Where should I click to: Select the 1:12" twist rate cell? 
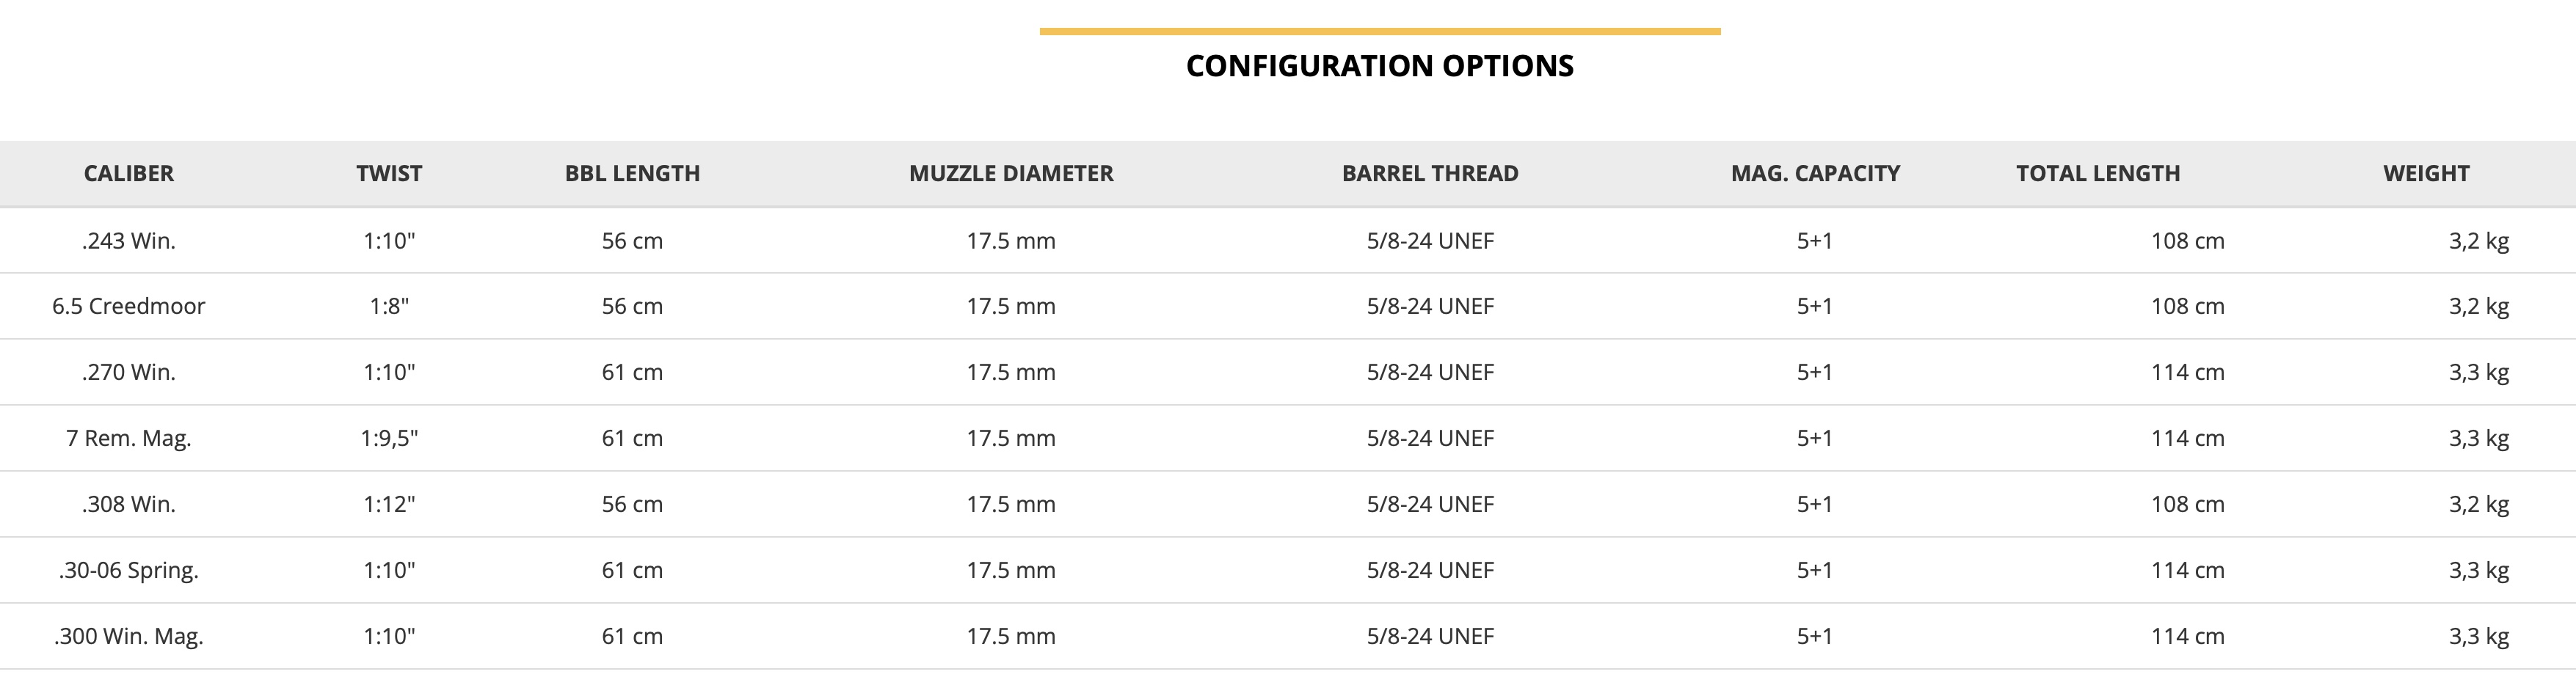(x=389, y=505)
